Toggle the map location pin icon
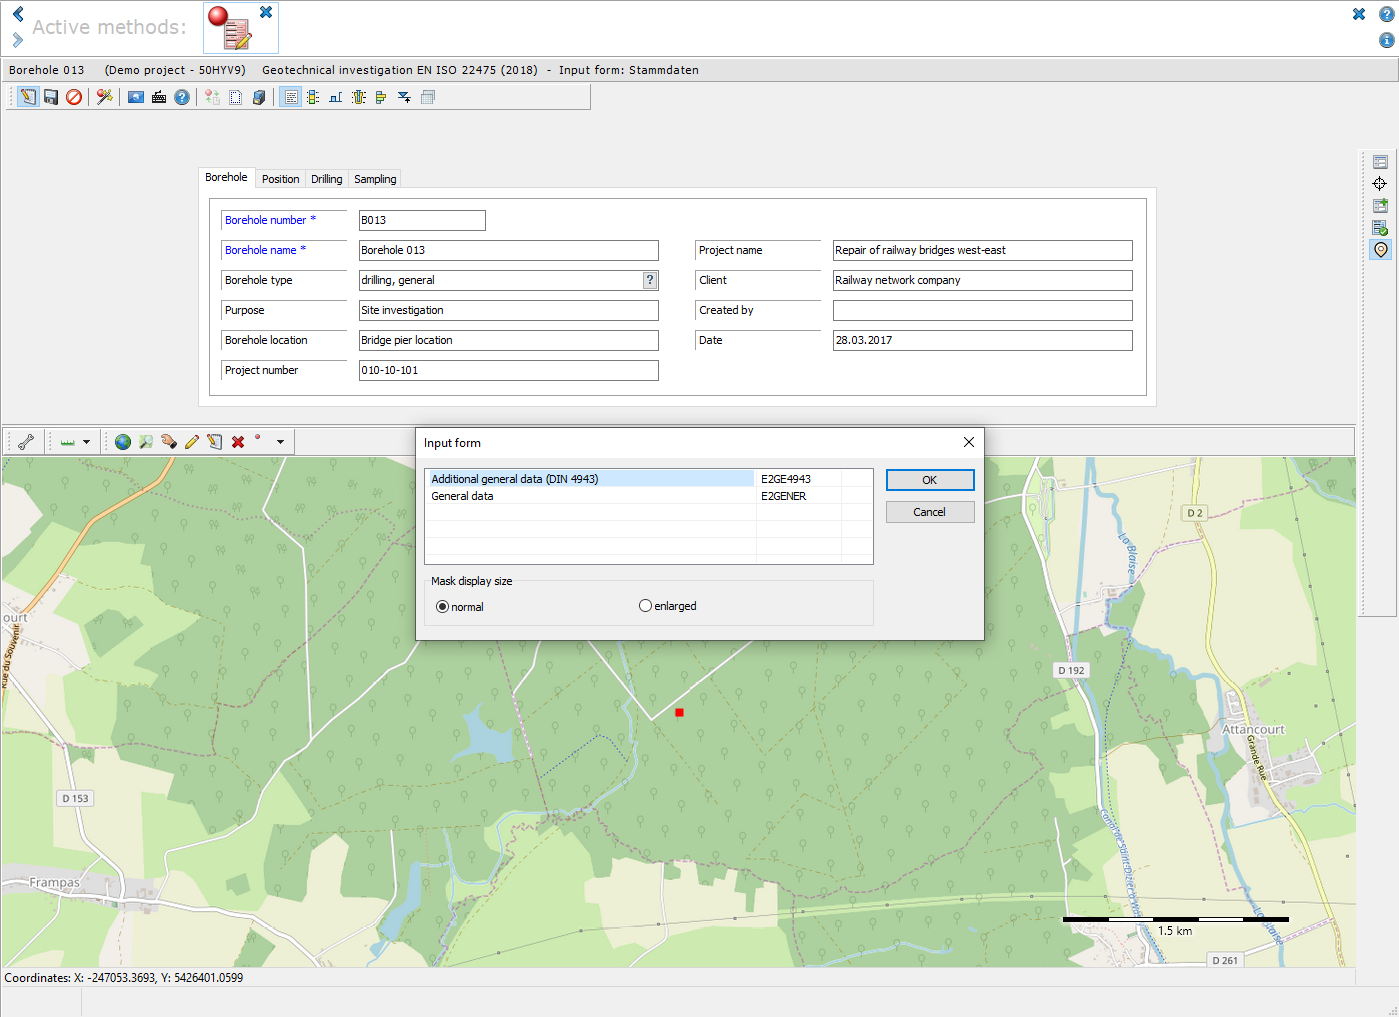Screen dimensions: 1399x1017 point(1380,250)
